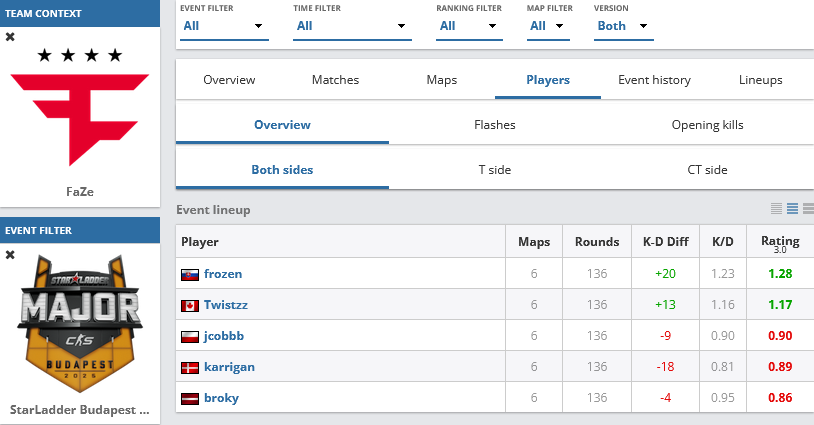The image size is (814, 425).
Task: Click frozen's K-D Diff value +20
Action: click(666, 274)
